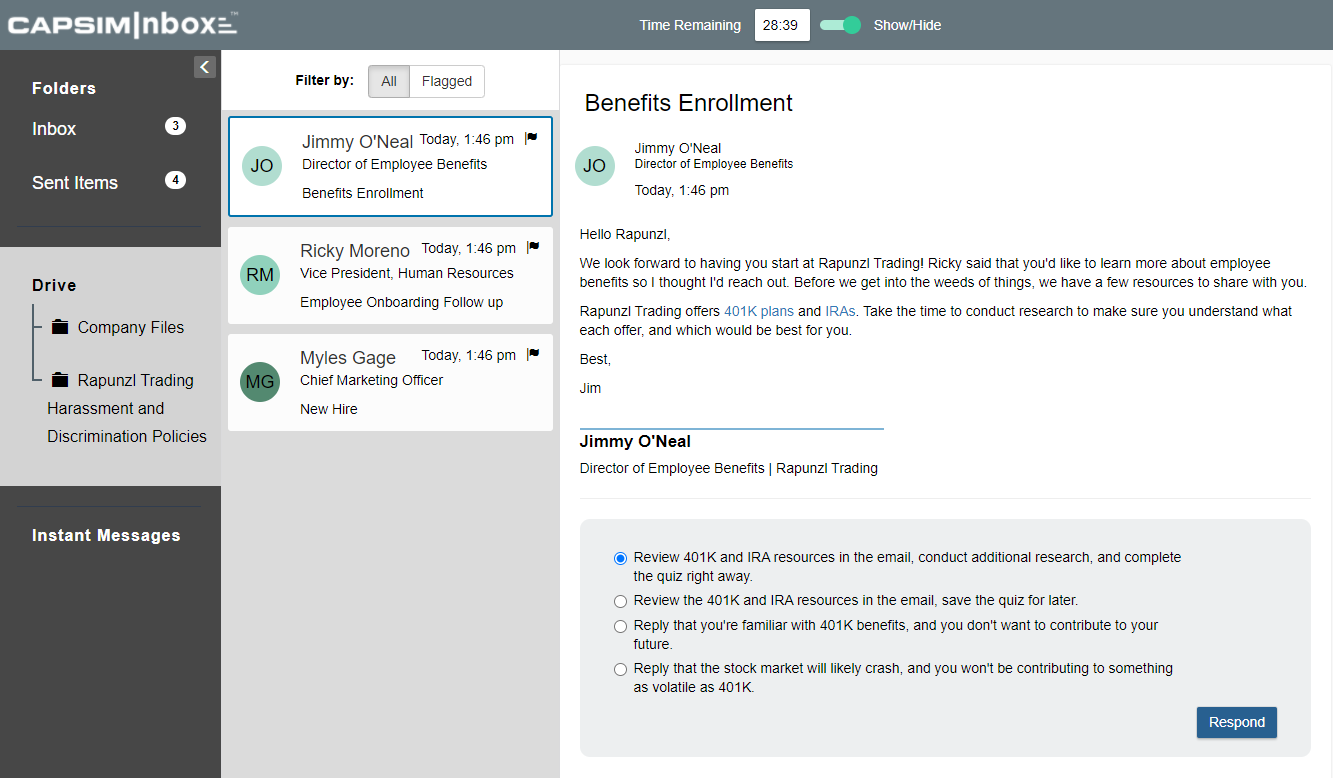Viewport: 1333px width, 778px height.
Task: Click the RM avatar of Ricky Moreno
Action: 260,275
